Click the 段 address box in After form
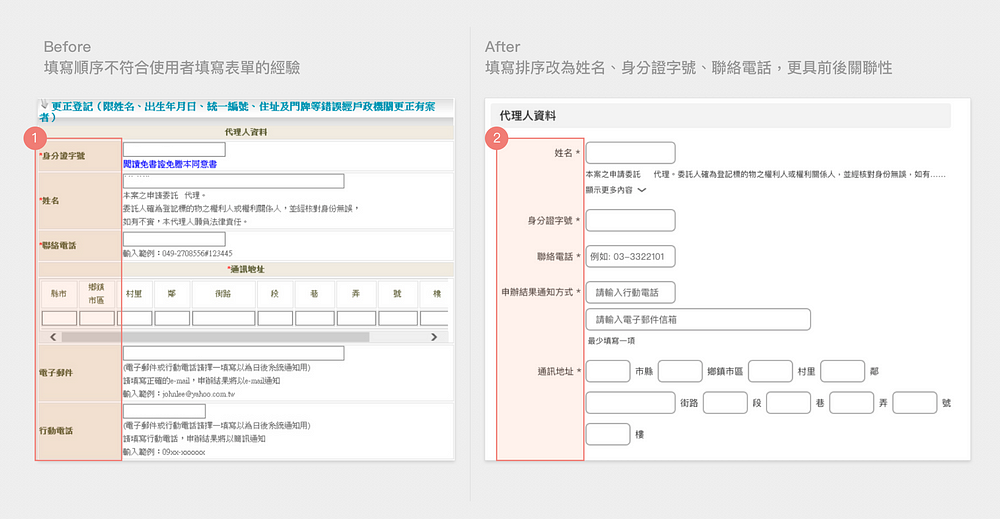The width and height of the screenshot is (1000, 519). point(725,403)
